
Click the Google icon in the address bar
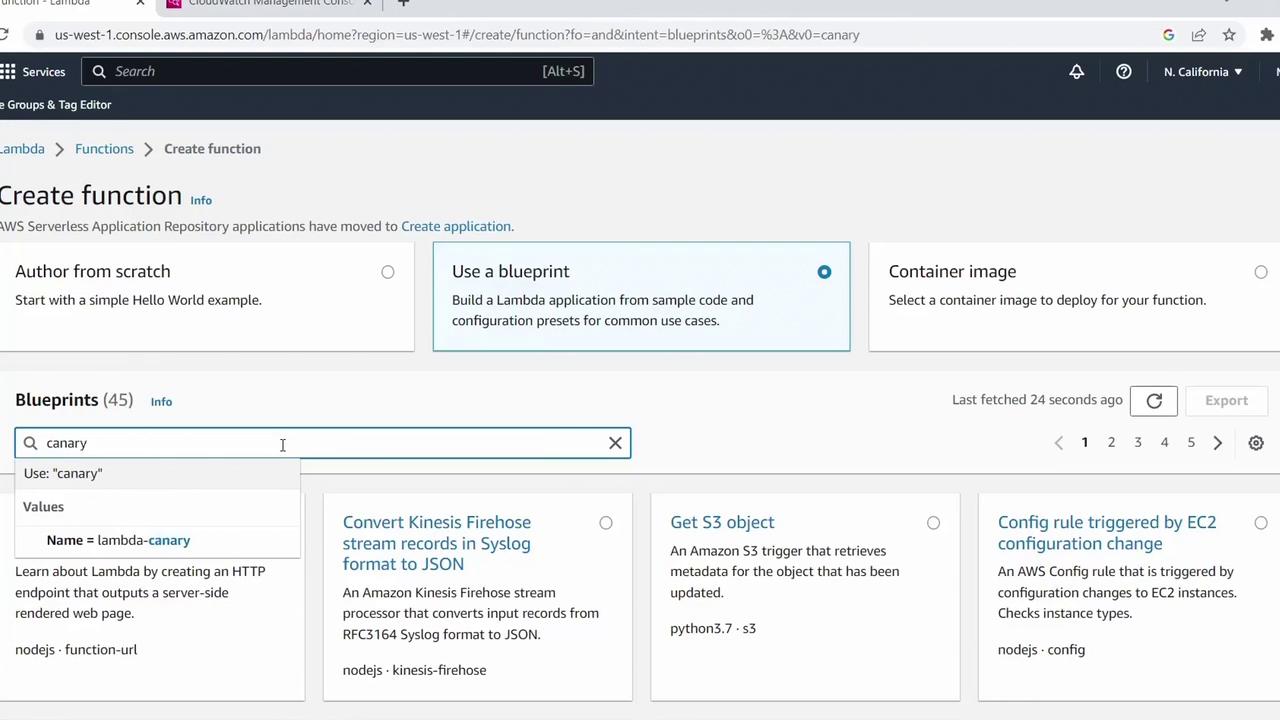[x=1168, y=35]
